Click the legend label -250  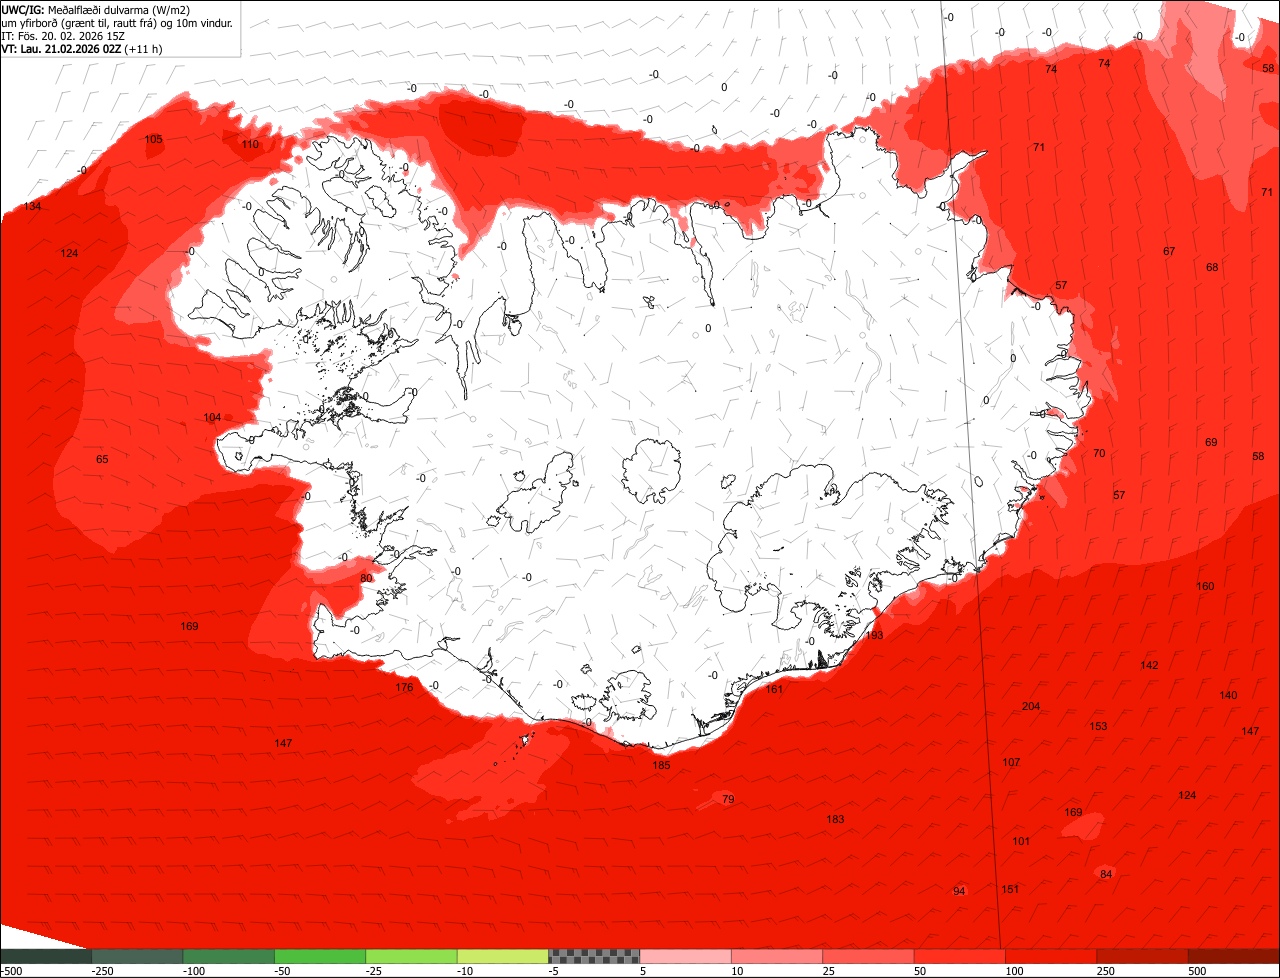(101, 971)
